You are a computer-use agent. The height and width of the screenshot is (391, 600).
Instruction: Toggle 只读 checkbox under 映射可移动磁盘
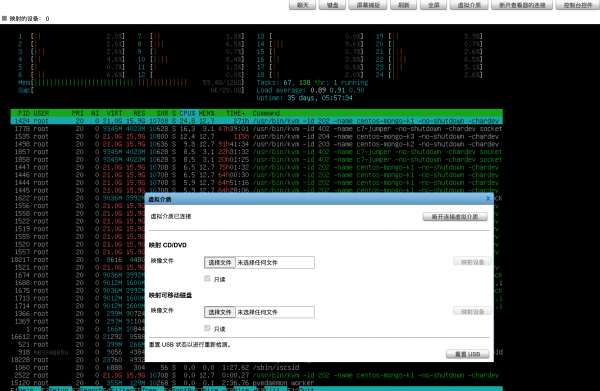207,328
